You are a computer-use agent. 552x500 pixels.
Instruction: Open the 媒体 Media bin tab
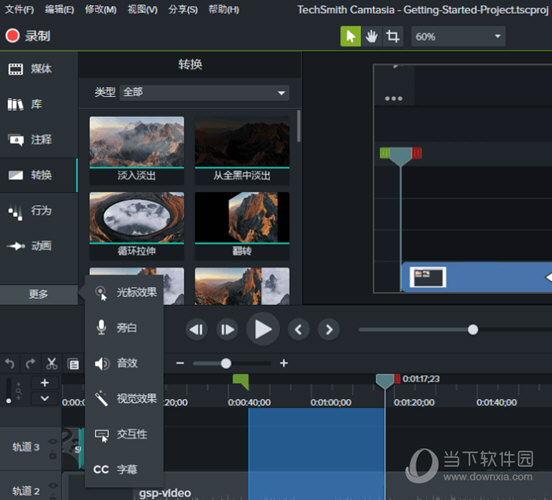coord(38,69)
